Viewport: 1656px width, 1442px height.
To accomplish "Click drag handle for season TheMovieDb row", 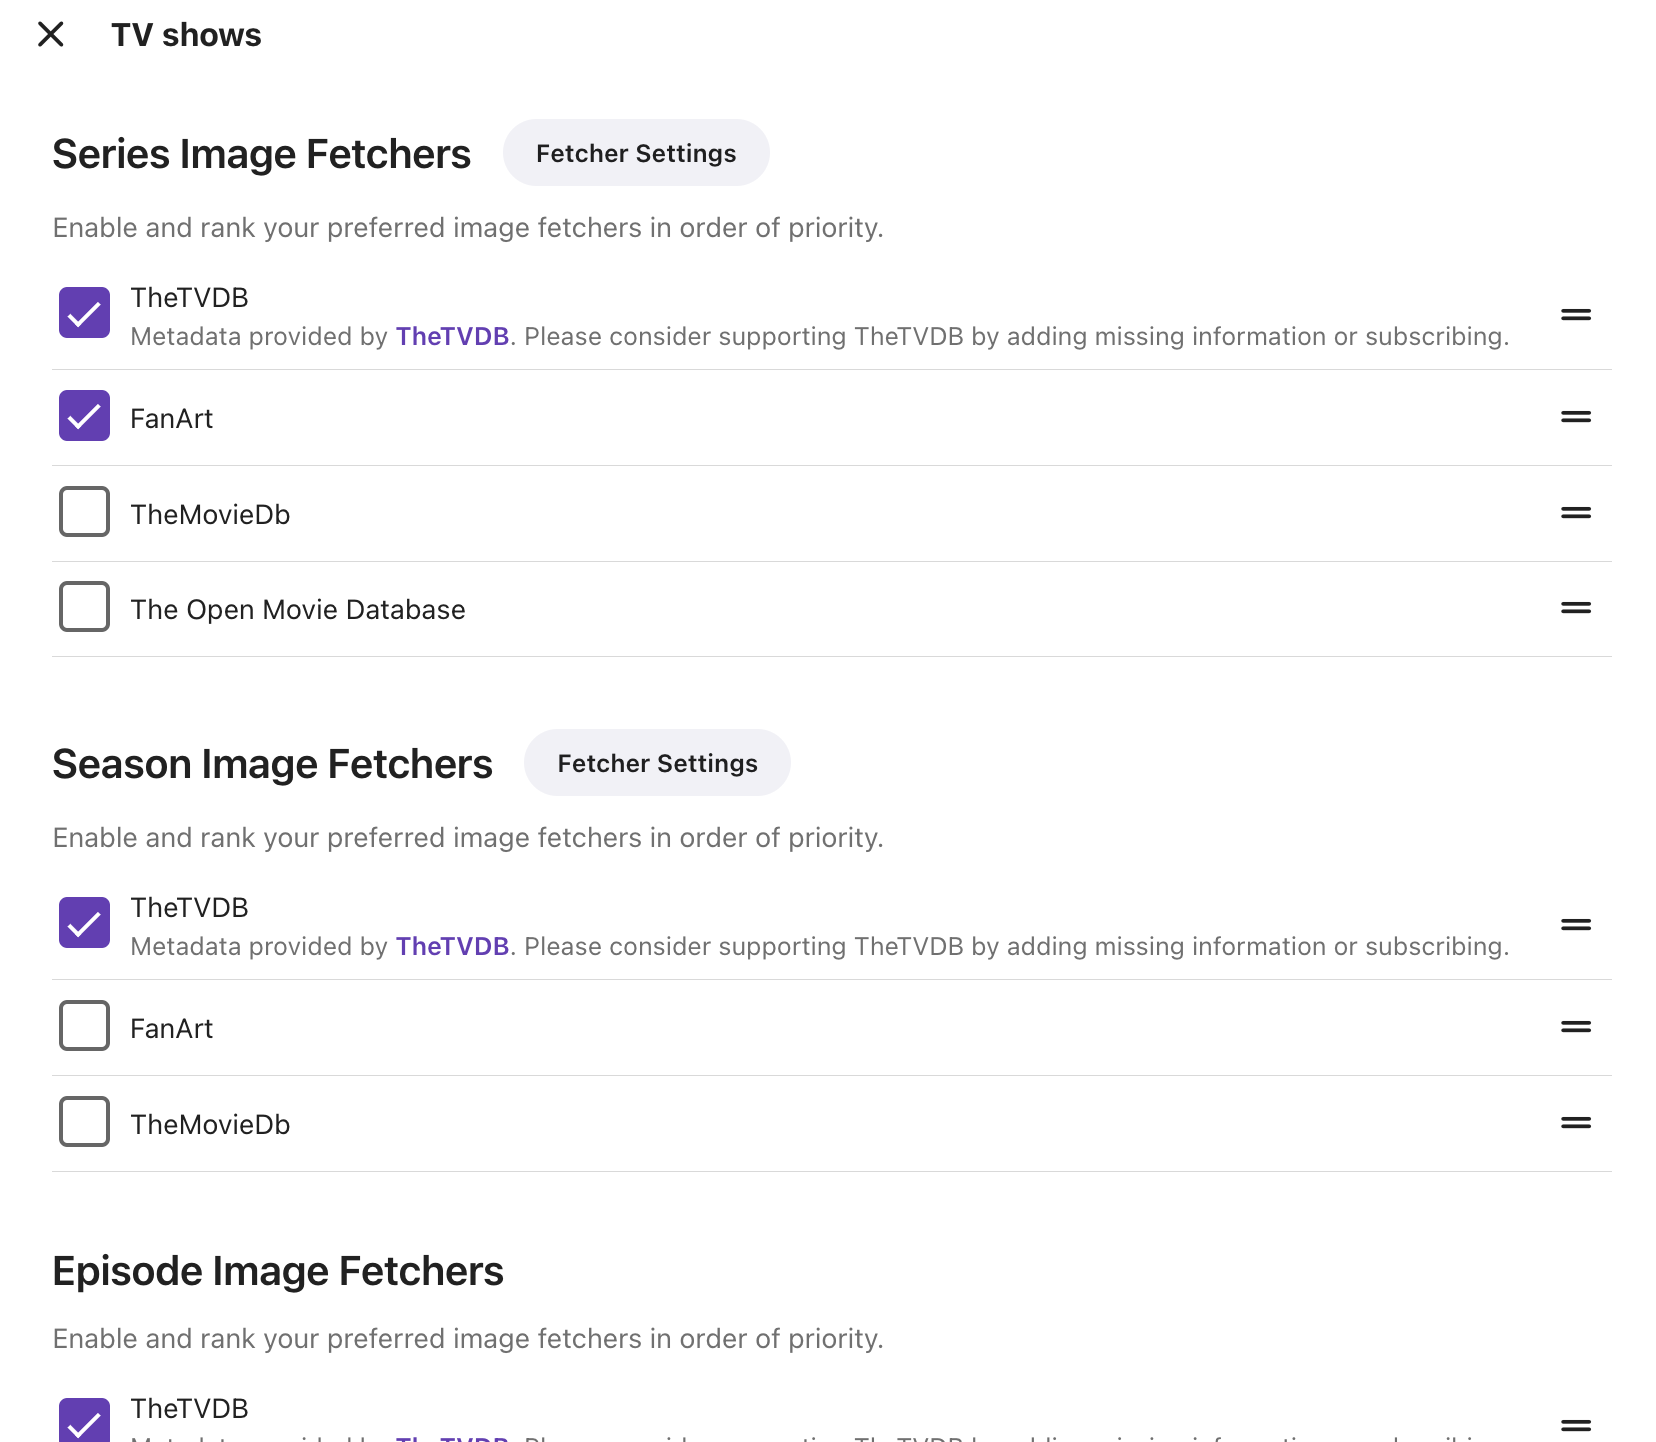I will point(1575,1123).
